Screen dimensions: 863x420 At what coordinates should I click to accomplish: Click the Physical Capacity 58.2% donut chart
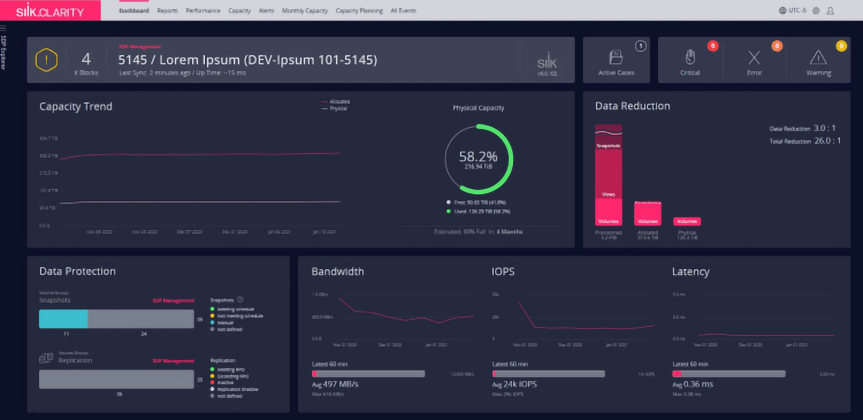[x=478, y=158]
